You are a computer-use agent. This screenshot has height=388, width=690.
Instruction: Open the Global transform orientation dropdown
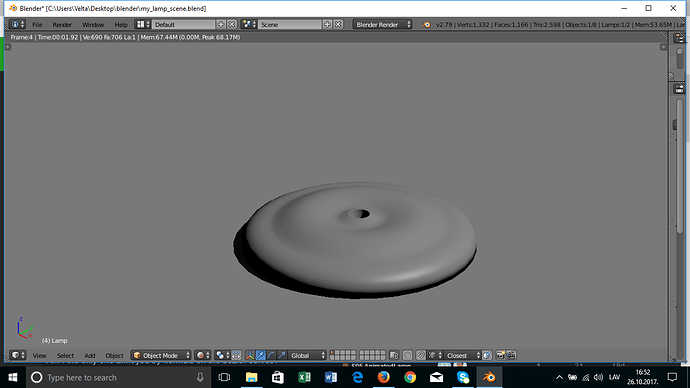[307, 355]
